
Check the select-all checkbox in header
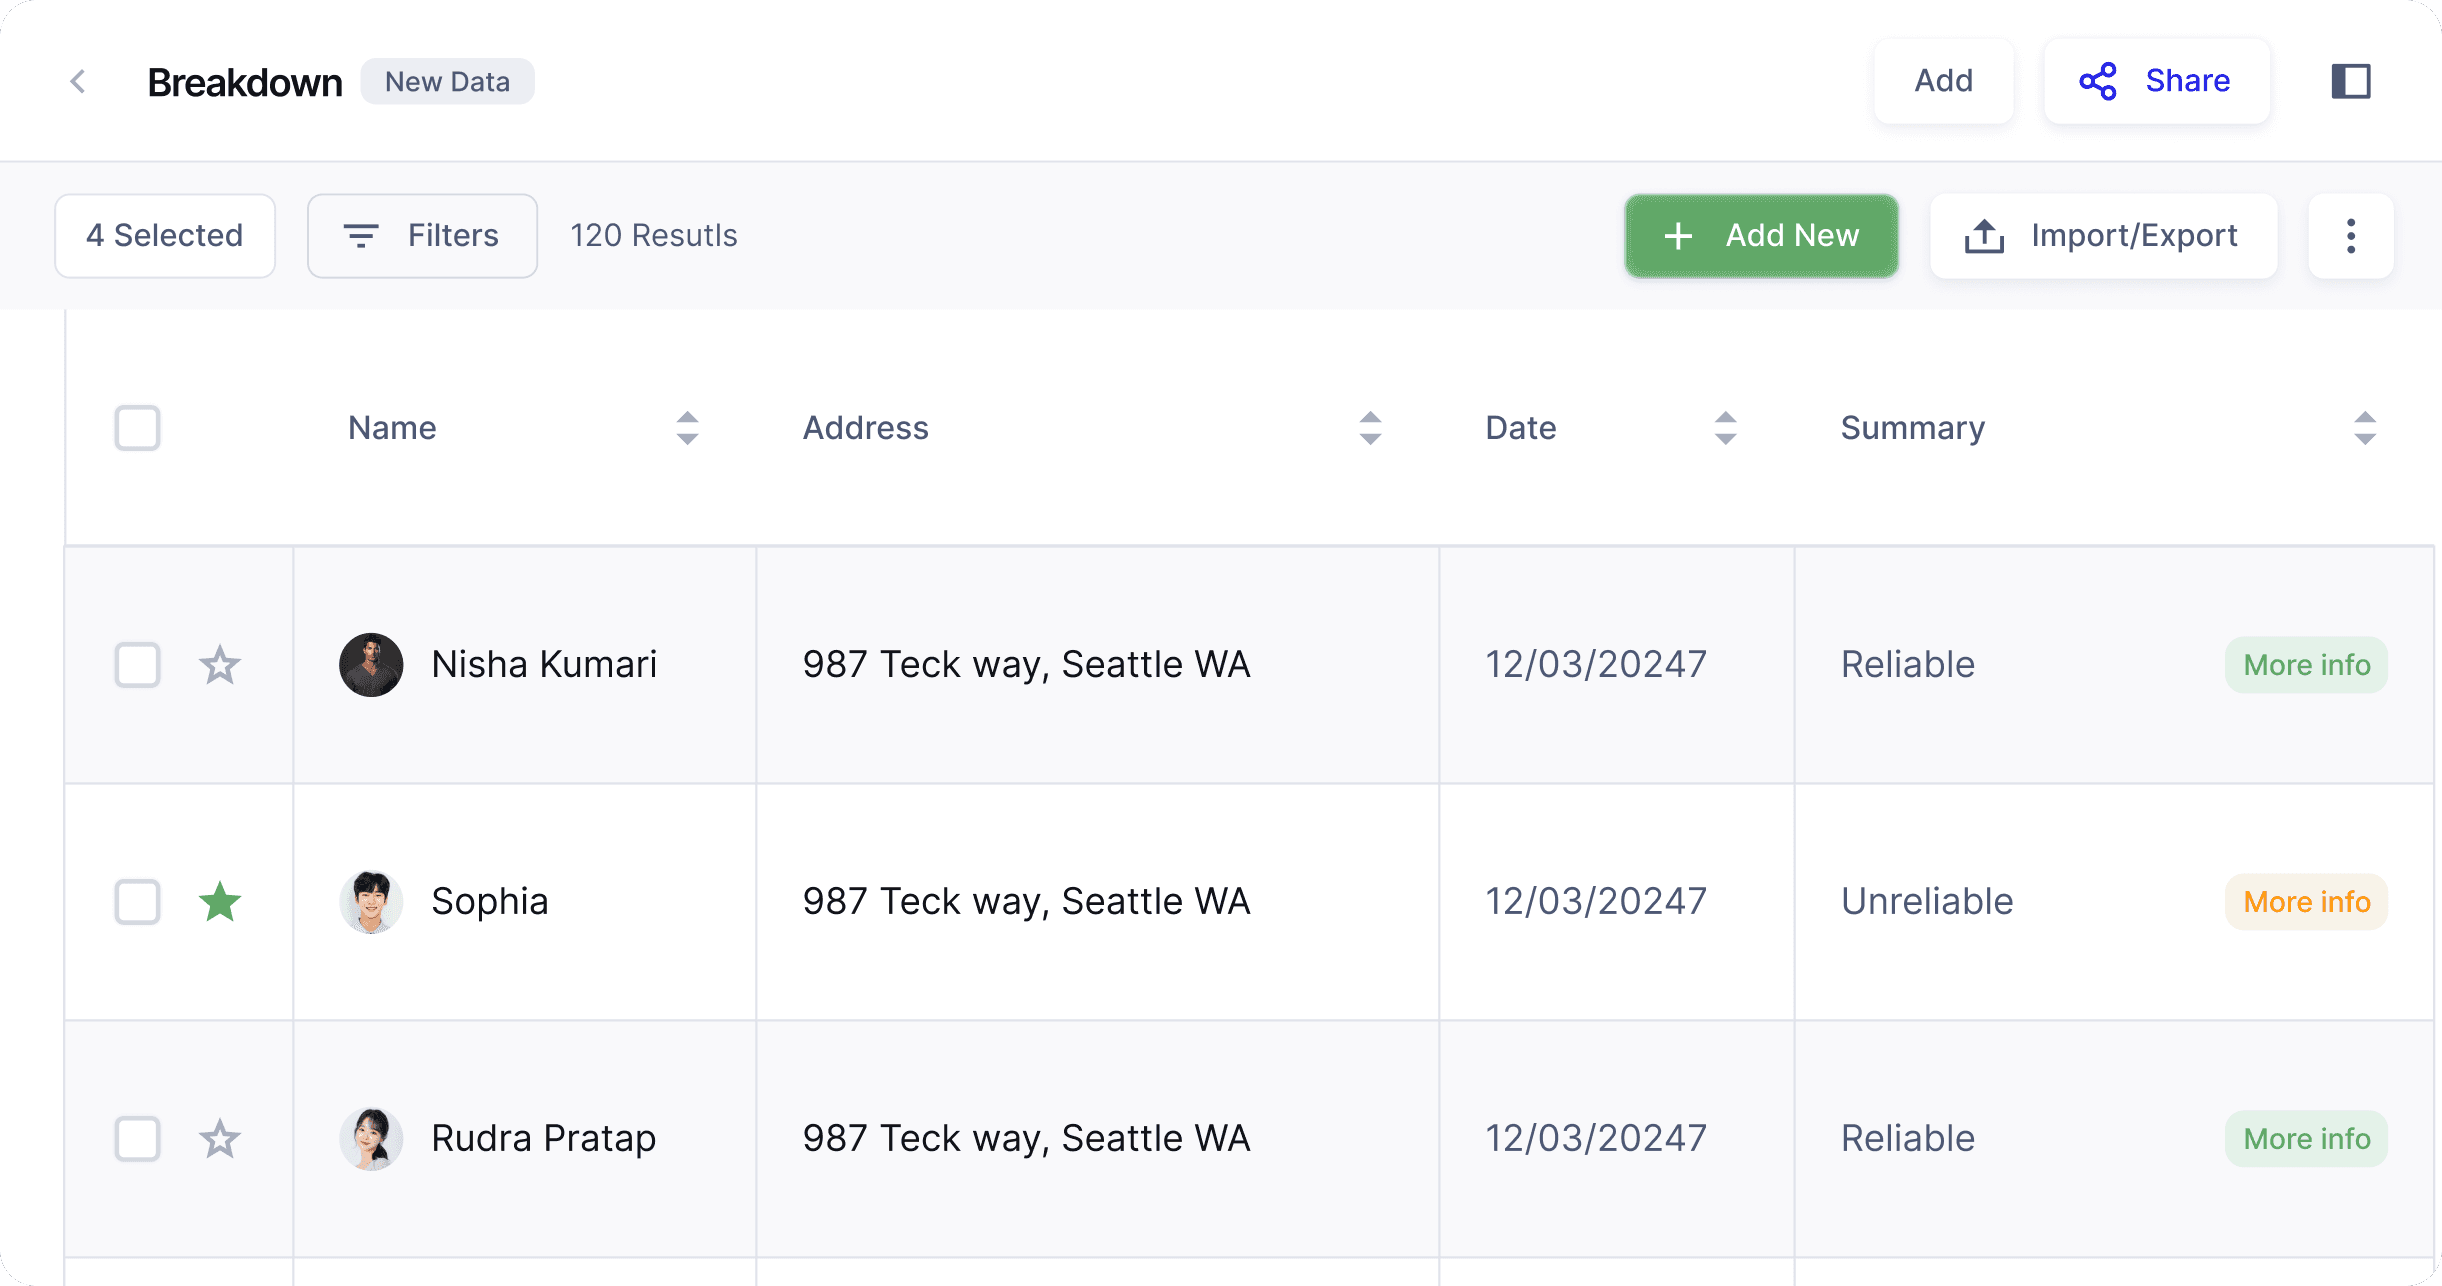(138, 428)
